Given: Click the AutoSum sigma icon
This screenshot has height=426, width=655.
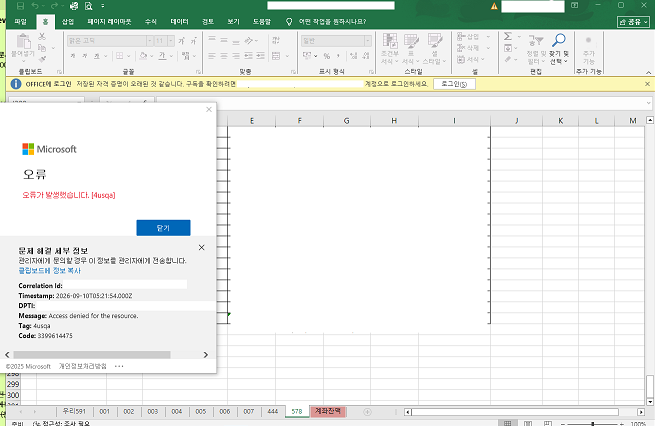Looking at the screenshot, I should [508, 36].
